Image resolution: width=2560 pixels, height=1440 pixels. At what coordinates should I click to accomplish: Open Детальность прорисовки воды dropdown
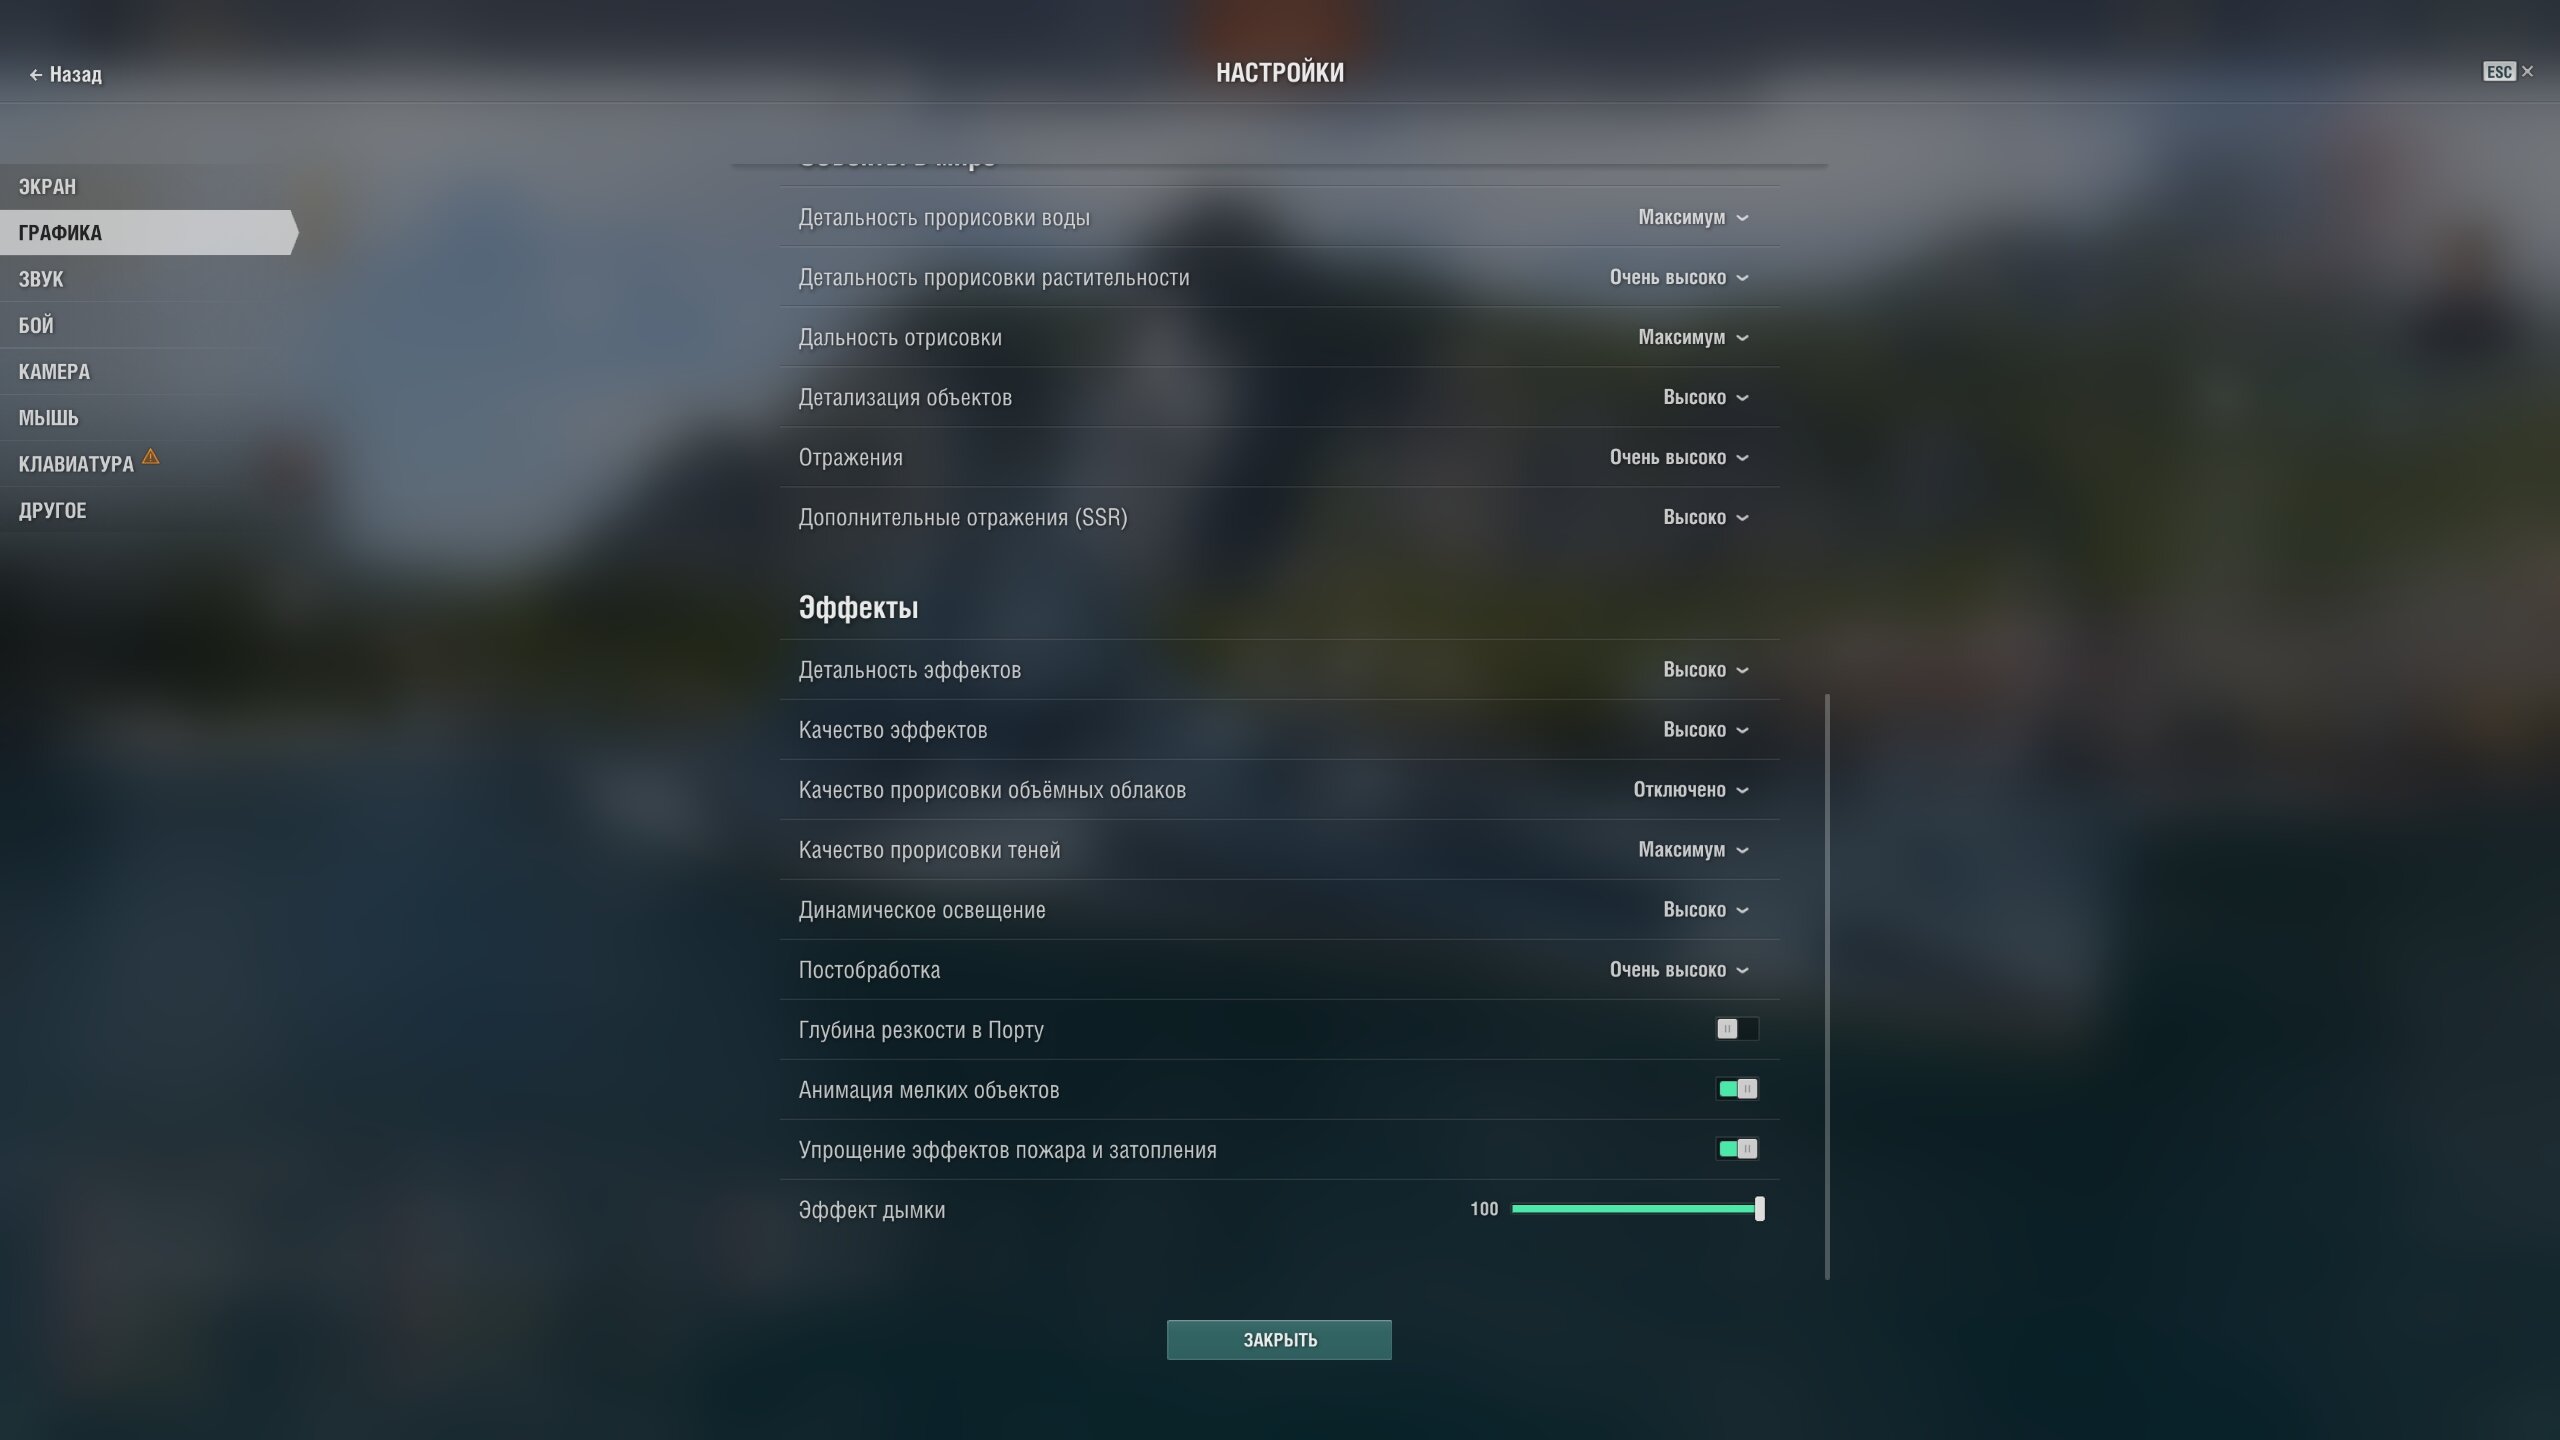click(1693, 217)
